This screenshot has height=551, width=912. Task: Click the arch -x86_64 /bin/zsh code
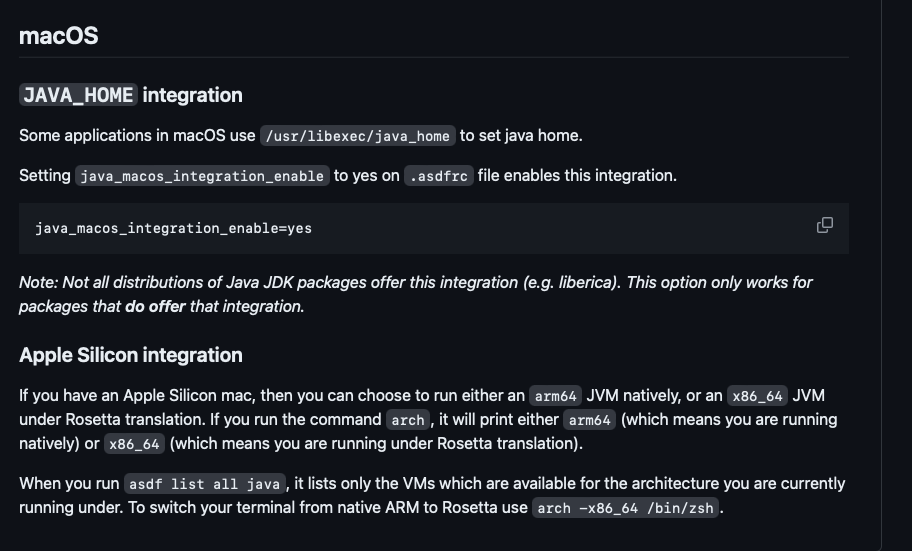(625, 508)
